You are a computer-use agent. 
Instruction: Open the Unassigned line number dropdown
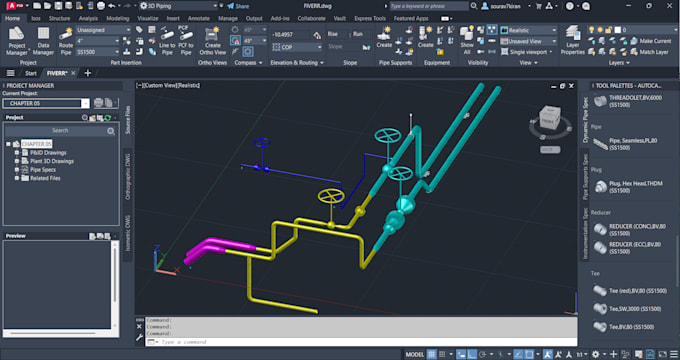point(104,30)
